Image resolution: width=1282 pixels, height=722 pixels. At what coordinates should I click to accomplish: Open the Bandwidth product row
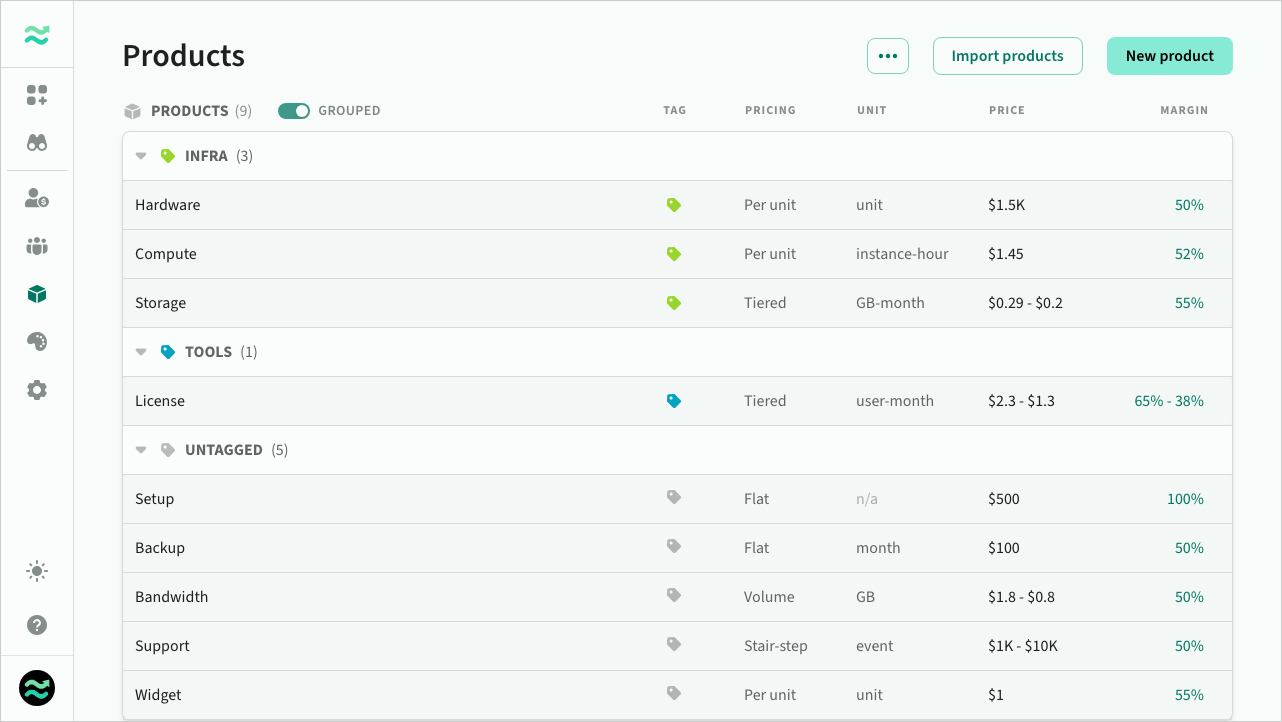pos(677,597)
